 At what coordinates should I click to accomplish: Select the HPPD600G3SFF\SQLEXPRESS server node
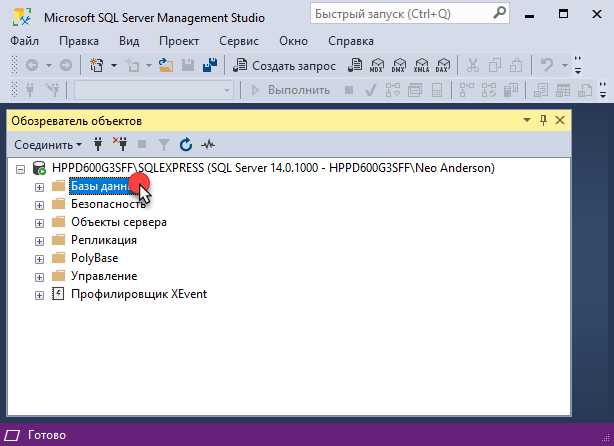point(273,168)
